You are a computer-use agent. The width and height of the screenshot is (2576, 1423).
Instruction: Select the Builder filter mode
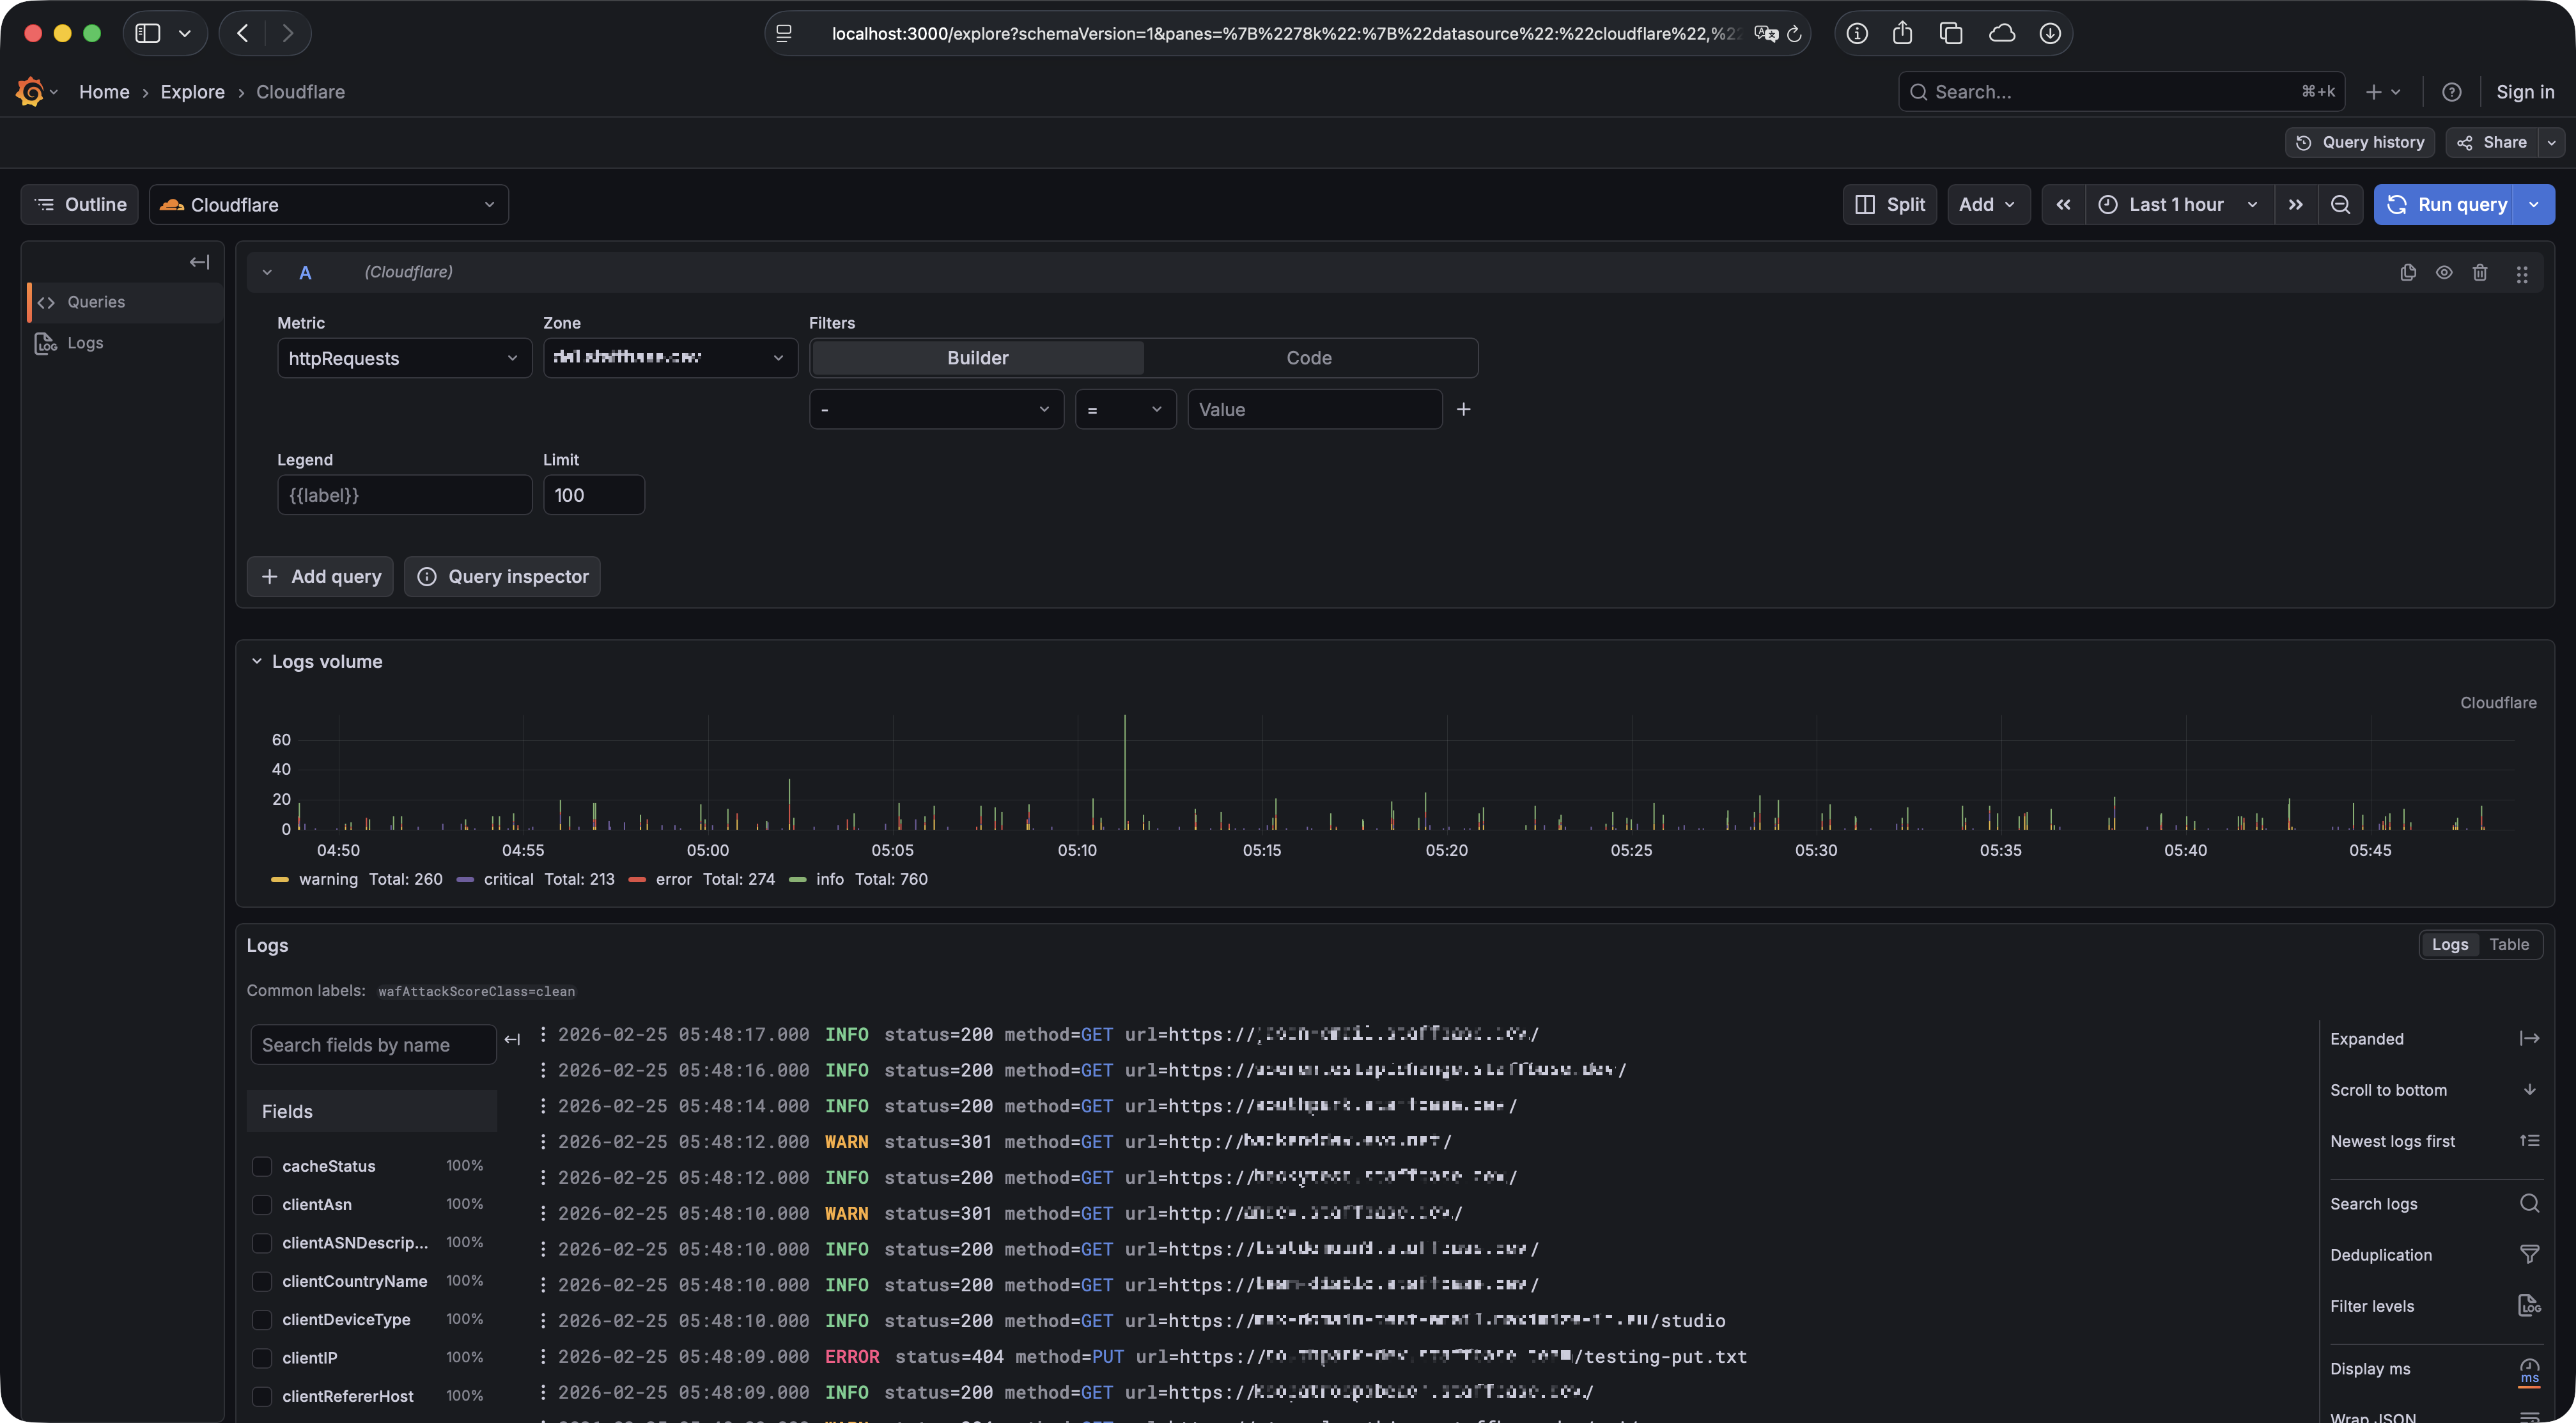click(x=977, y=358)
